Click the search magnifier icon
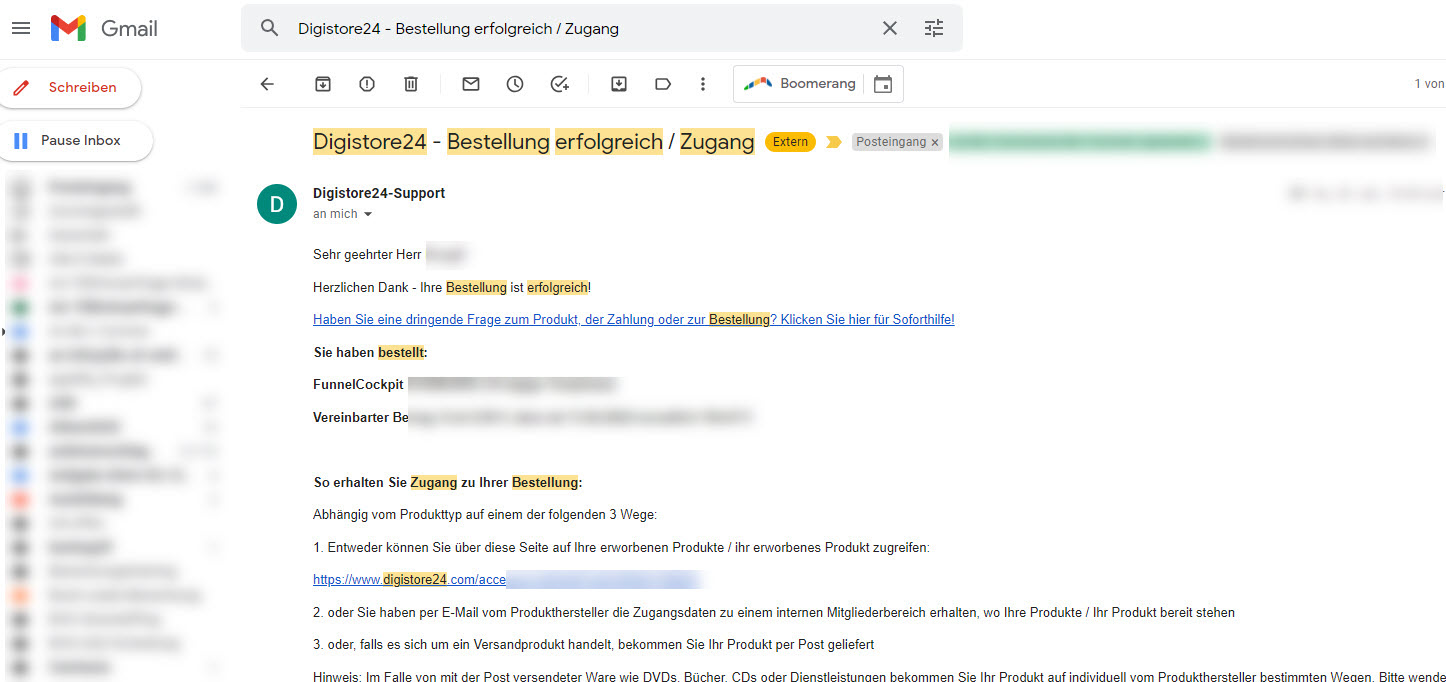Image resolution: width=1446 pixels, height=682 pixels. click(269, 28)
